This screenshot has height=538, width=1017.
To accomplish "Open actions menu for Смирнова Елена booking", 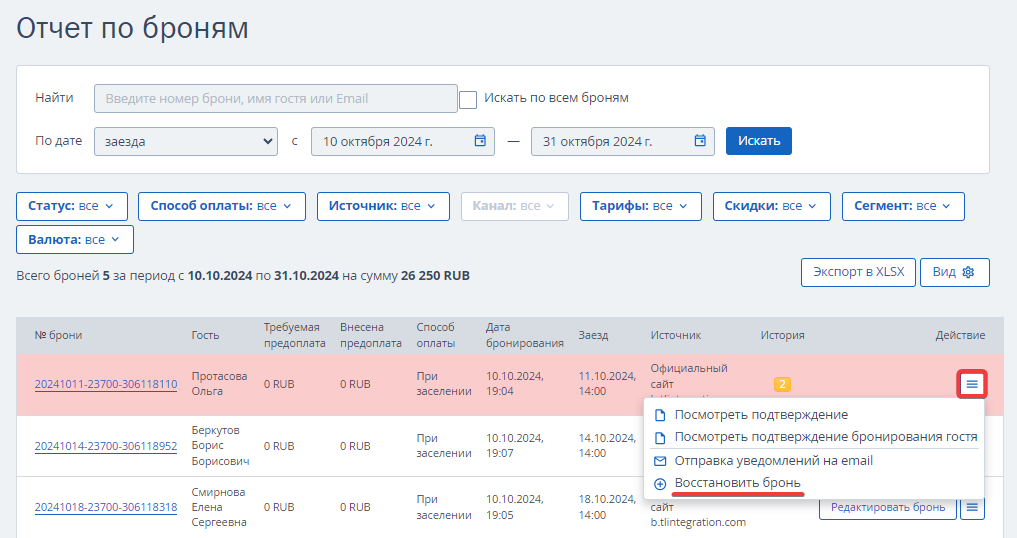I will click(x=972, y=507).
